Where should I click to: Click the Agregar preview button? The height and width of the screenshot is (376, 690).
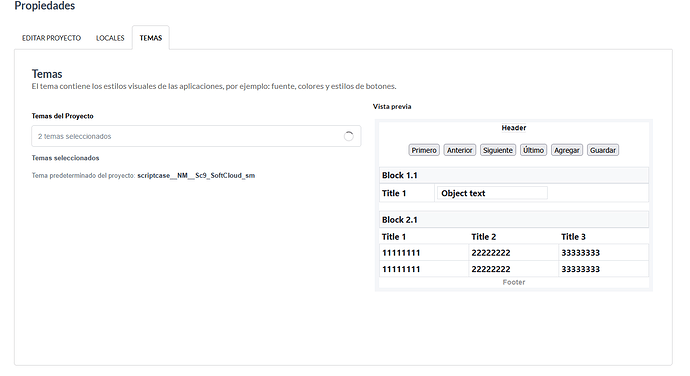567,150
